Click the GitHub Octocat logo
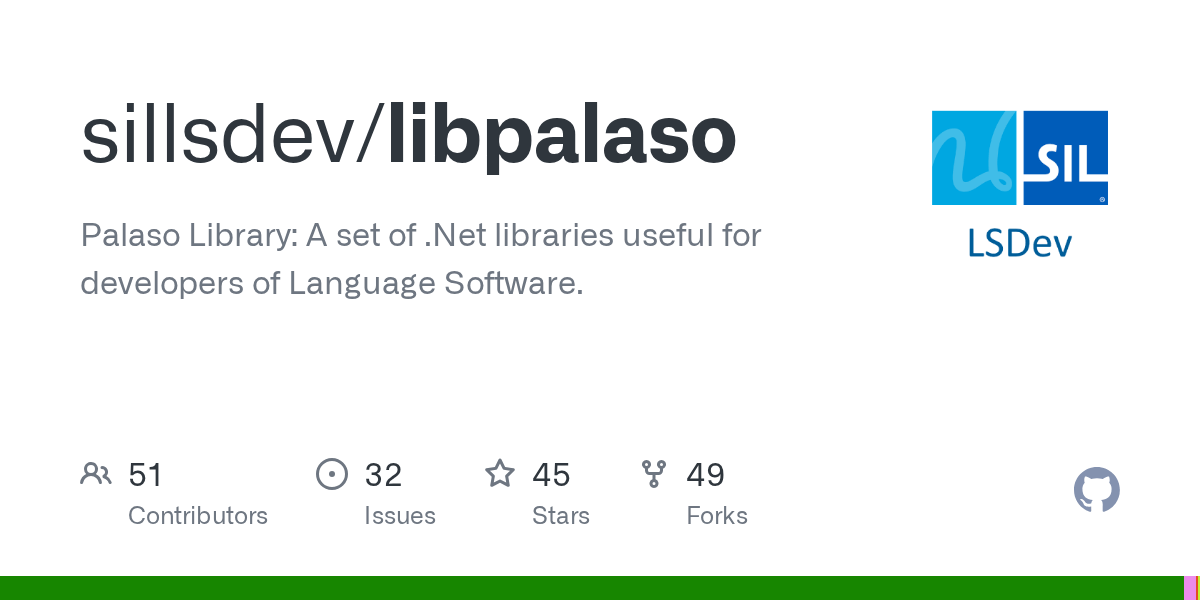The image size is (1200, 600). 1096,490
